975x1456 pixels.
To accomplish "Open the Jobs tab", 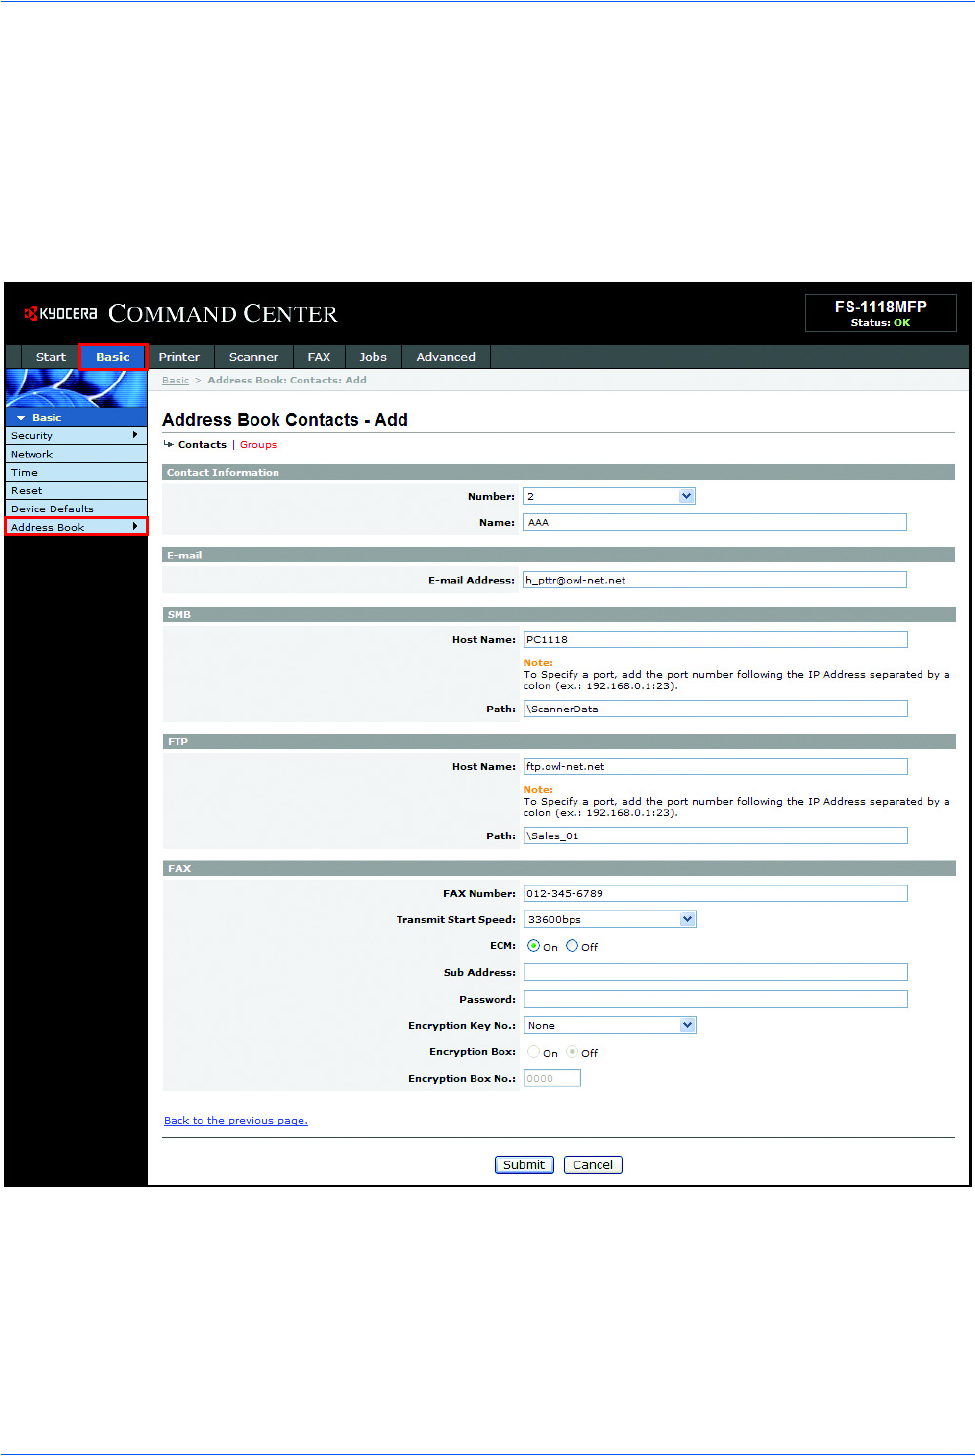I will pos(373,357).
